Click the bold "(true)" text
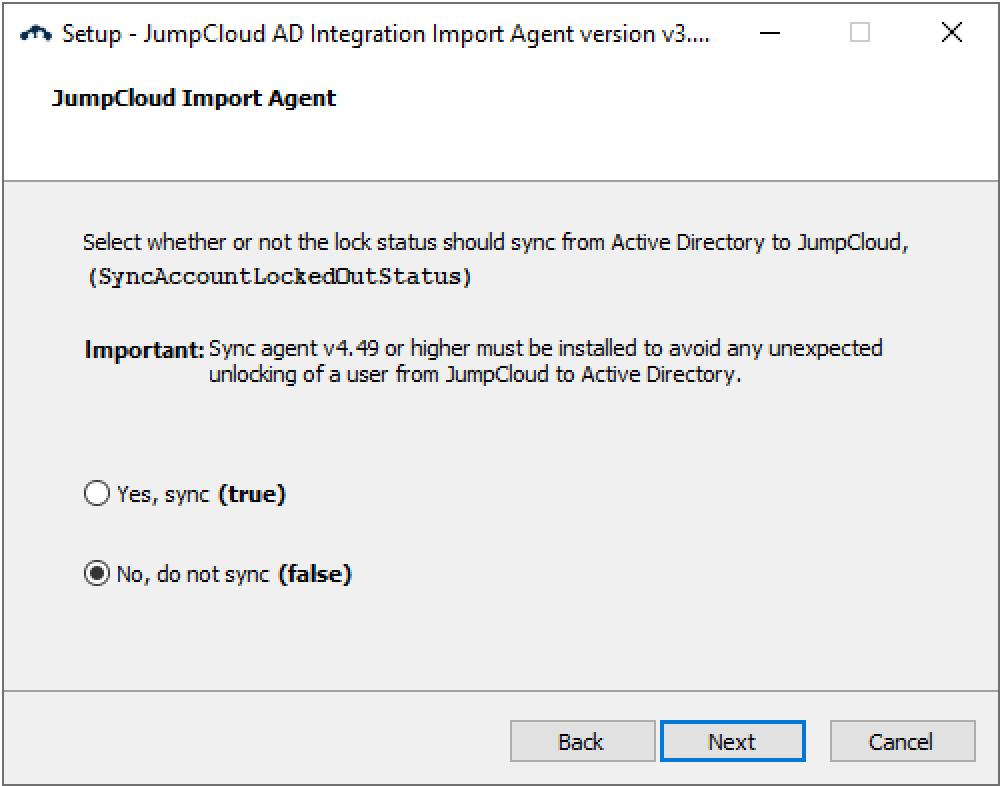 pos(252,494)
